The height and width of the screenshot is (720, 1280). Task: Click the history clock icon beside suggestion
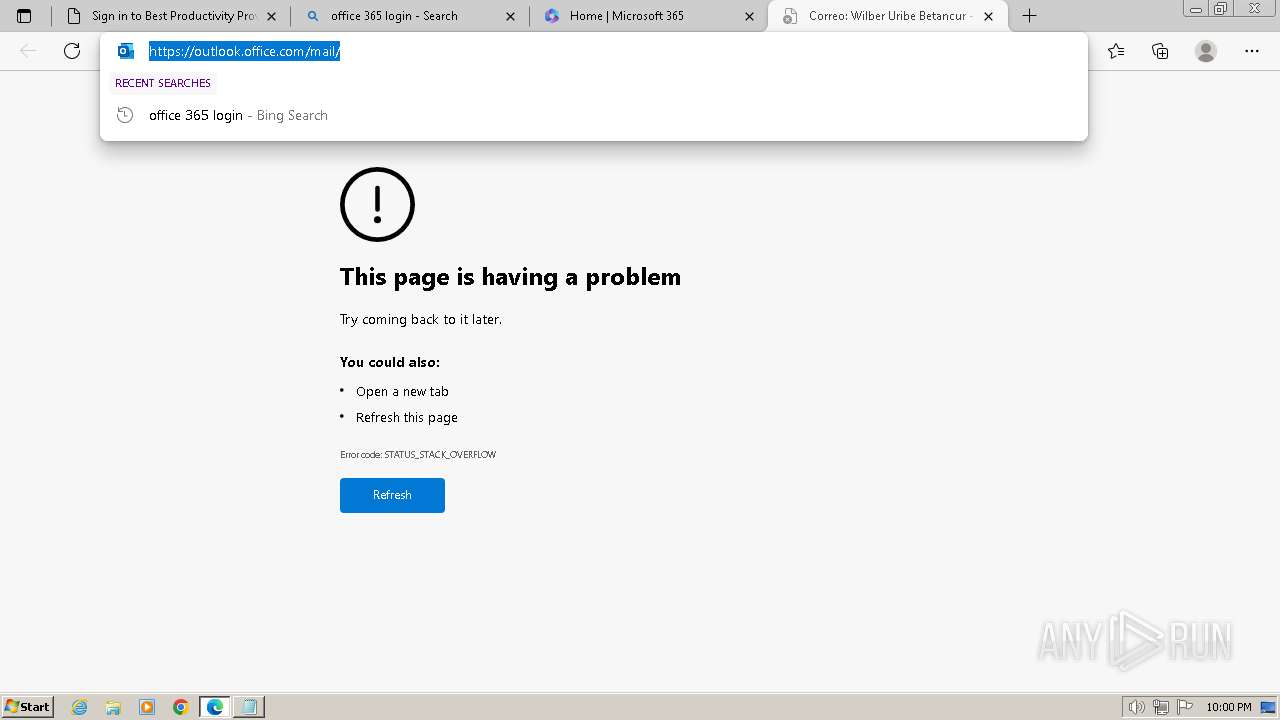(x=125, y=115)
